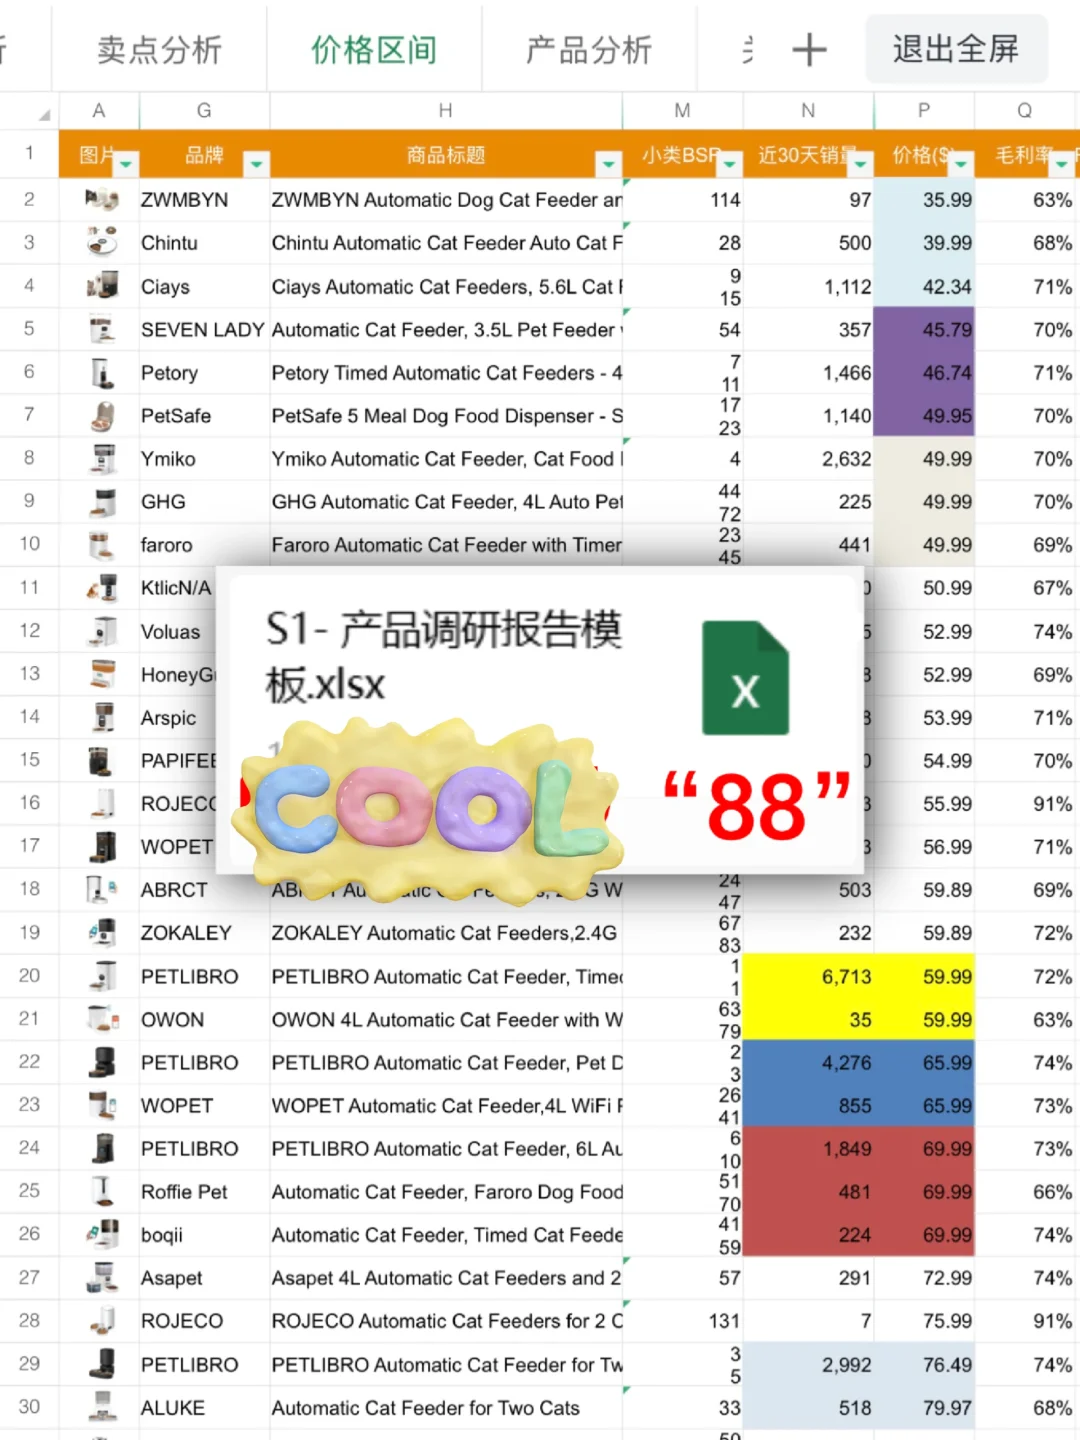The height and width of the screenshot is (1440, 1080).
Task: Select the ABRCT brand cell
Action: coord(204,890)
